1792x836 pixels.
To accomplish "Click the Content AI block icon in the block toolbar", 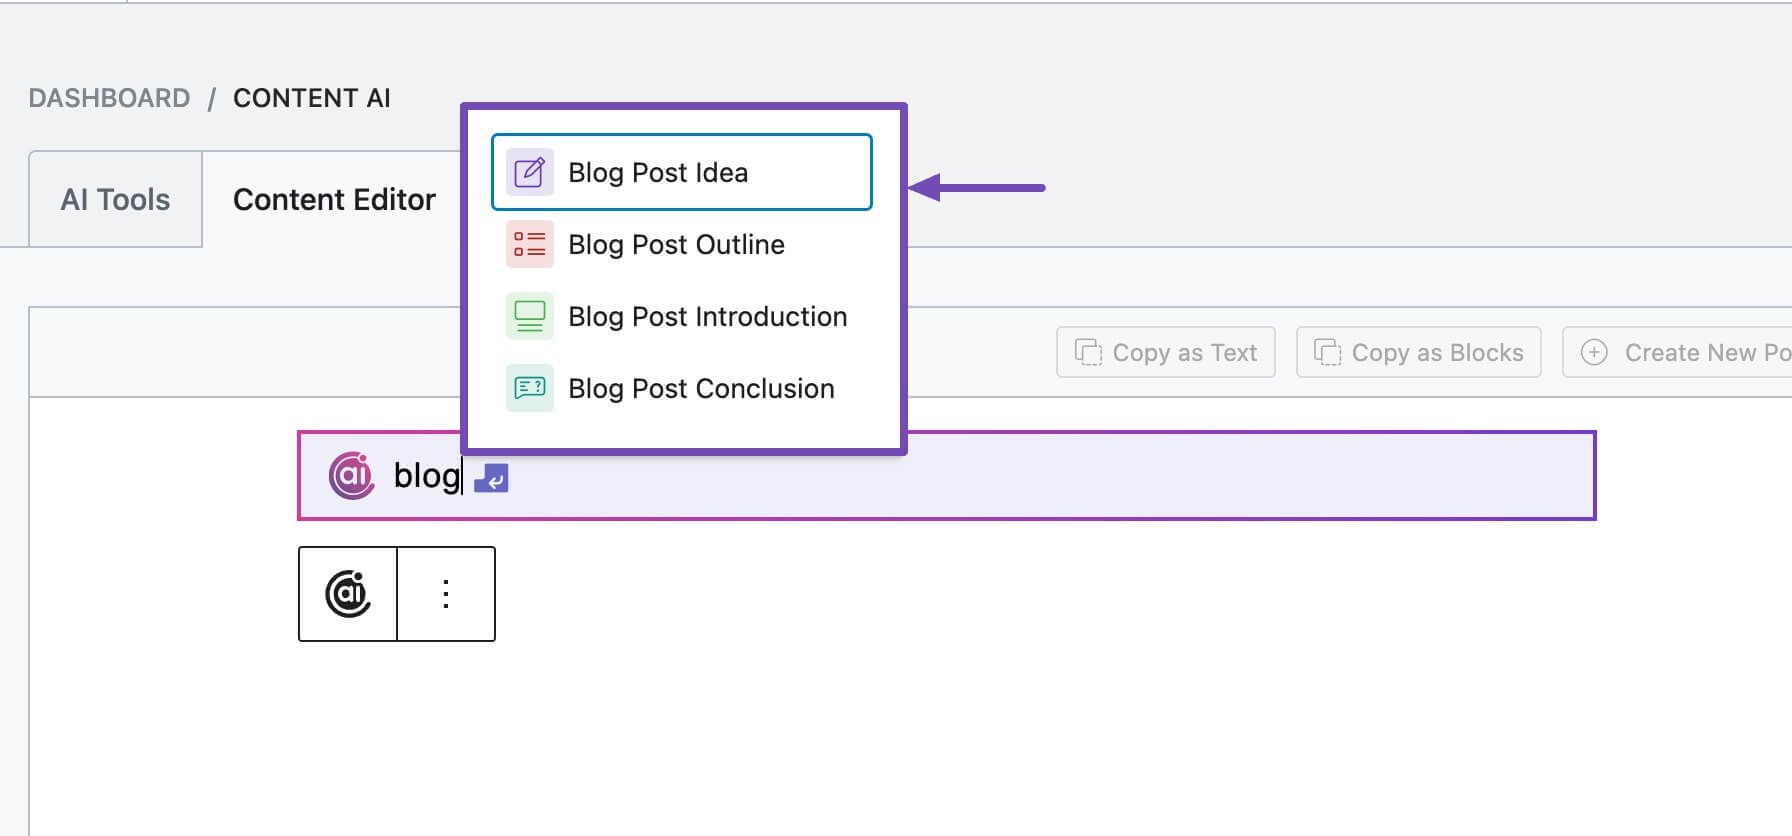I will tap(348, 594).
